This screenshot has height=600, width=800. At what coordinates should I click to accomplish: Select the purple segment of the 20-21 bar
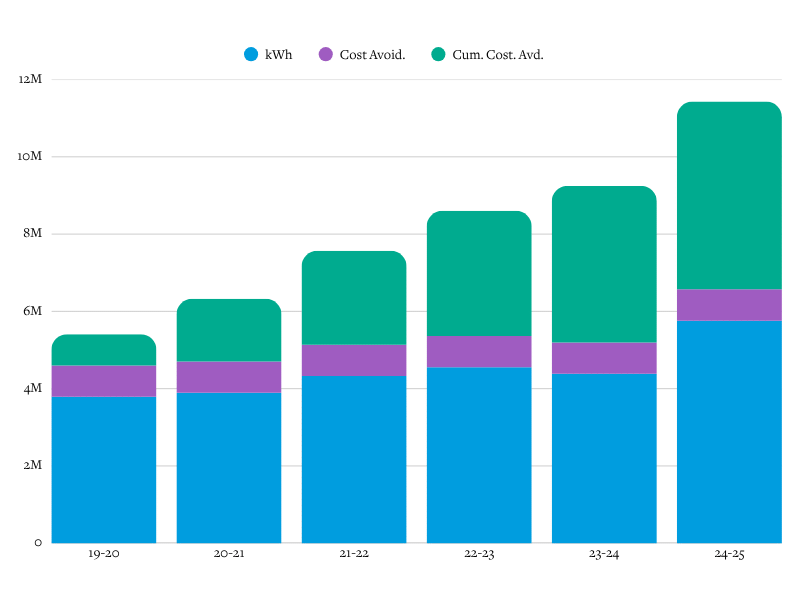(x=229, y=377)
